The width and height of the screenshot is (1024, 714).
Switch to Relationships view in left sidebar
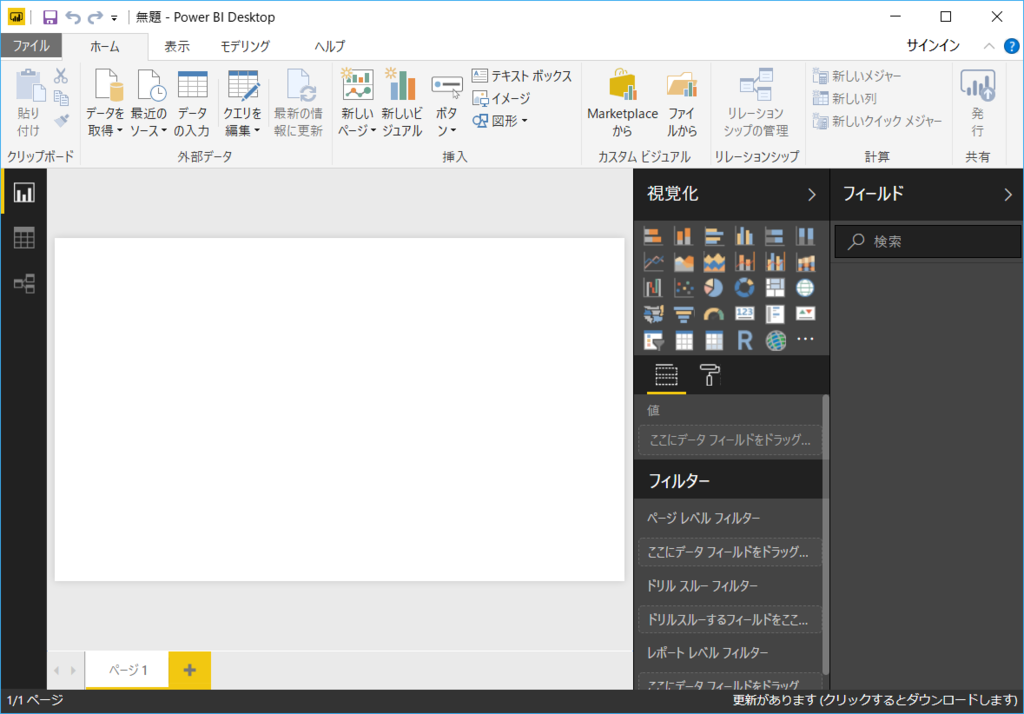pyautogui.click(x=24, y=284)
